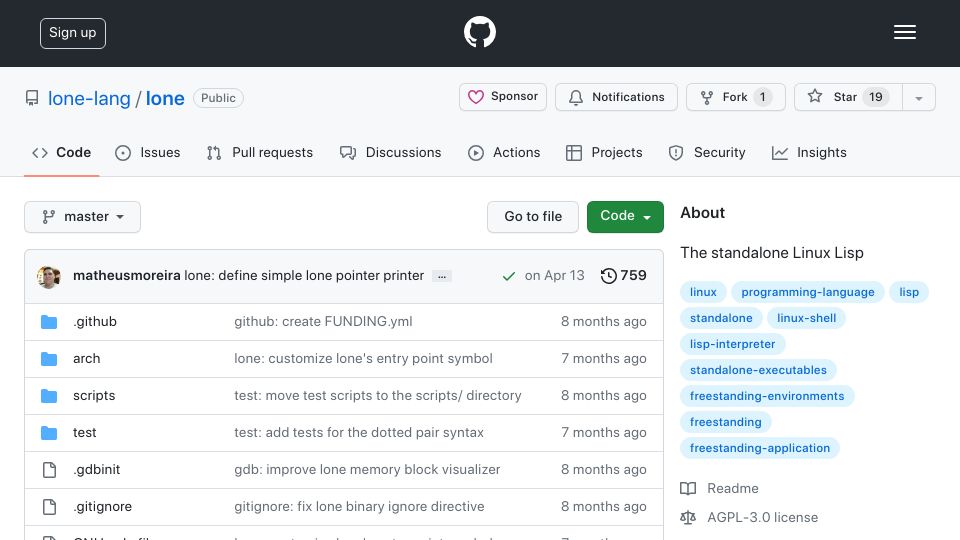Screen dimensions: 960x540
Task: Click the matheusmoreira author link
Action: (127, 276)
